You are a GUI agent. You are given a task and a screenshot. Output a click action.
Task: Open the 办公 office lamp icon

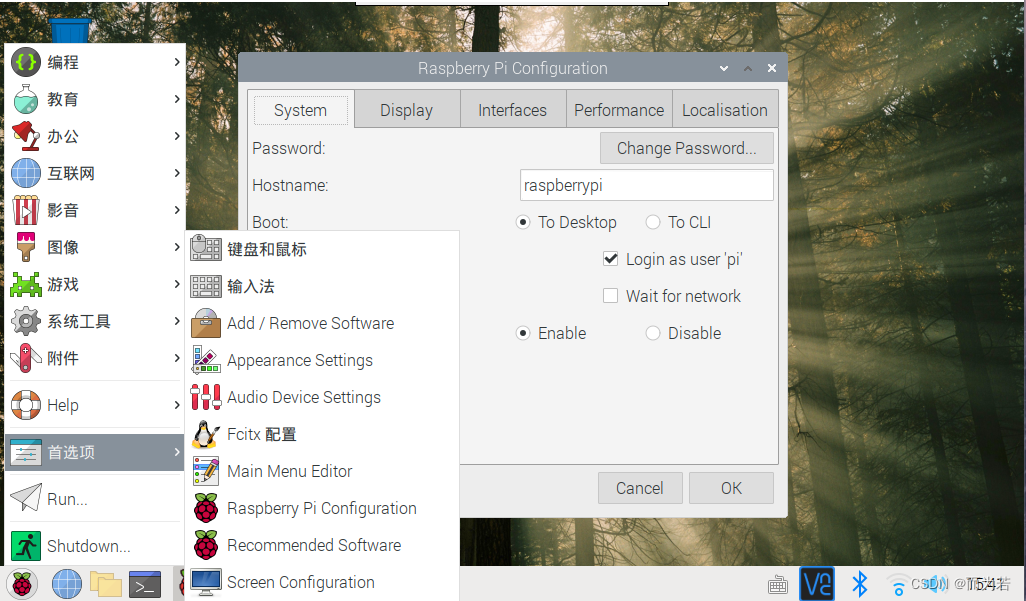[x=26, y=136]
